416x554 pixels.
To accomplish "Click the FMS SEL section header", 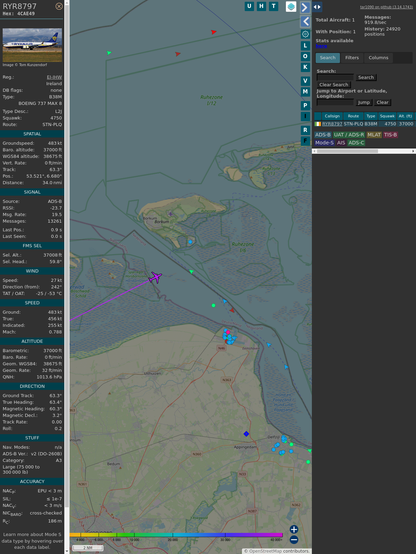I will [32, 246].
